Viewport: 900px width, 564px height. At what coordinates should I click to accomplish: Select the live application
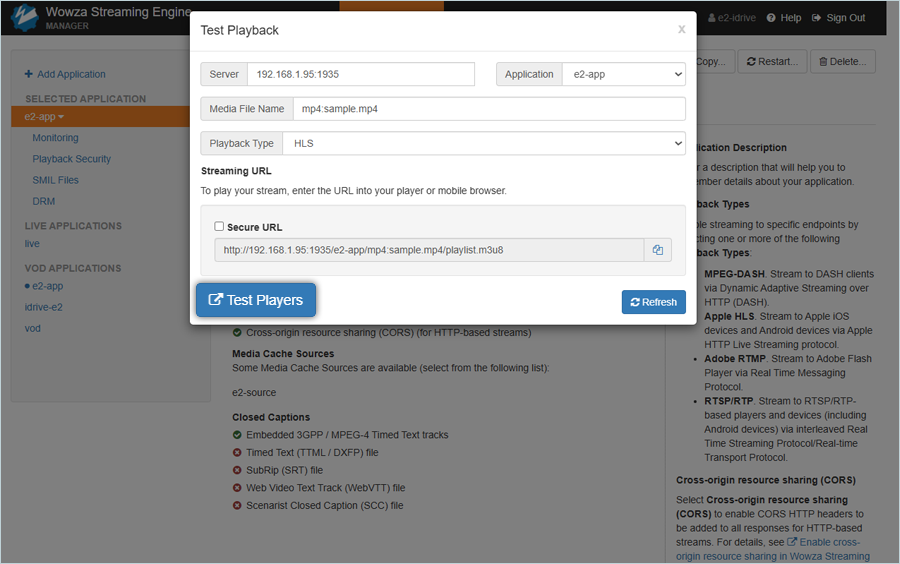[32, 244]
